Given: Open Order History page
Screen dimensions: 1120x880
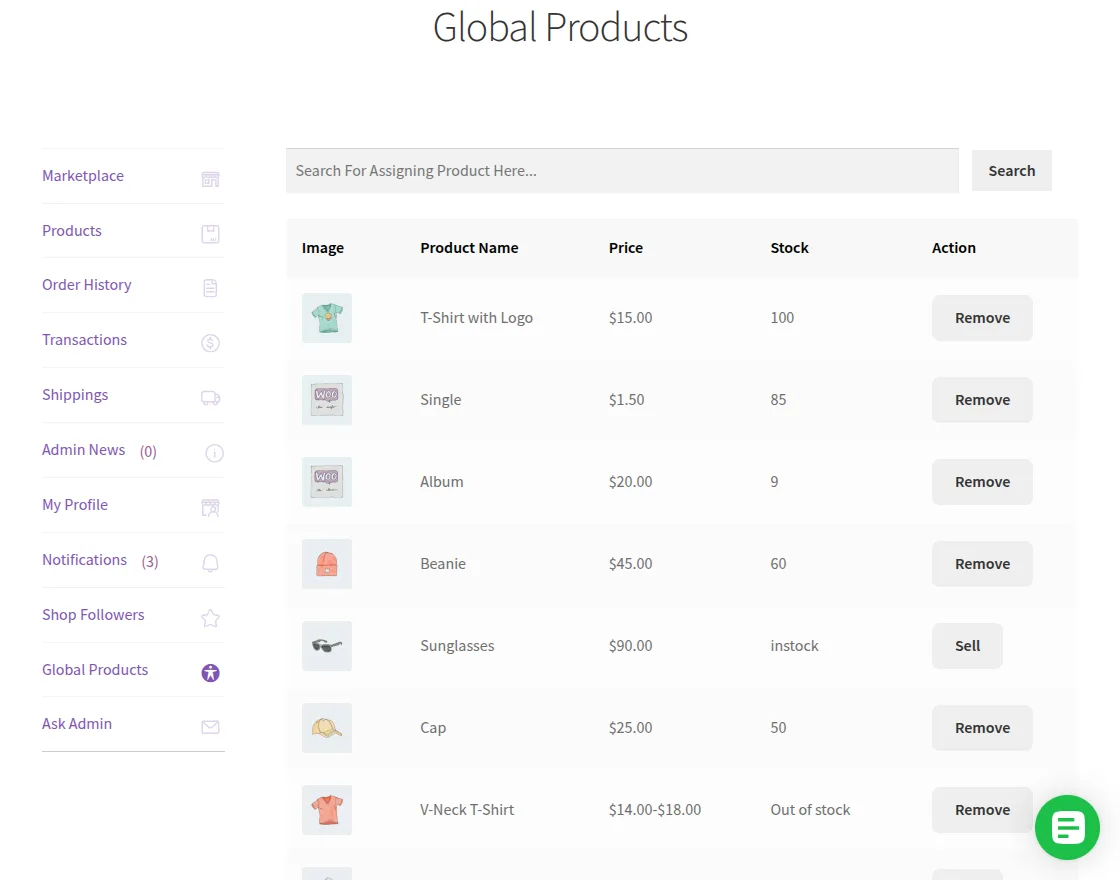Looking at the screenshot, I should pyautogui.click(x=86, y=285).
